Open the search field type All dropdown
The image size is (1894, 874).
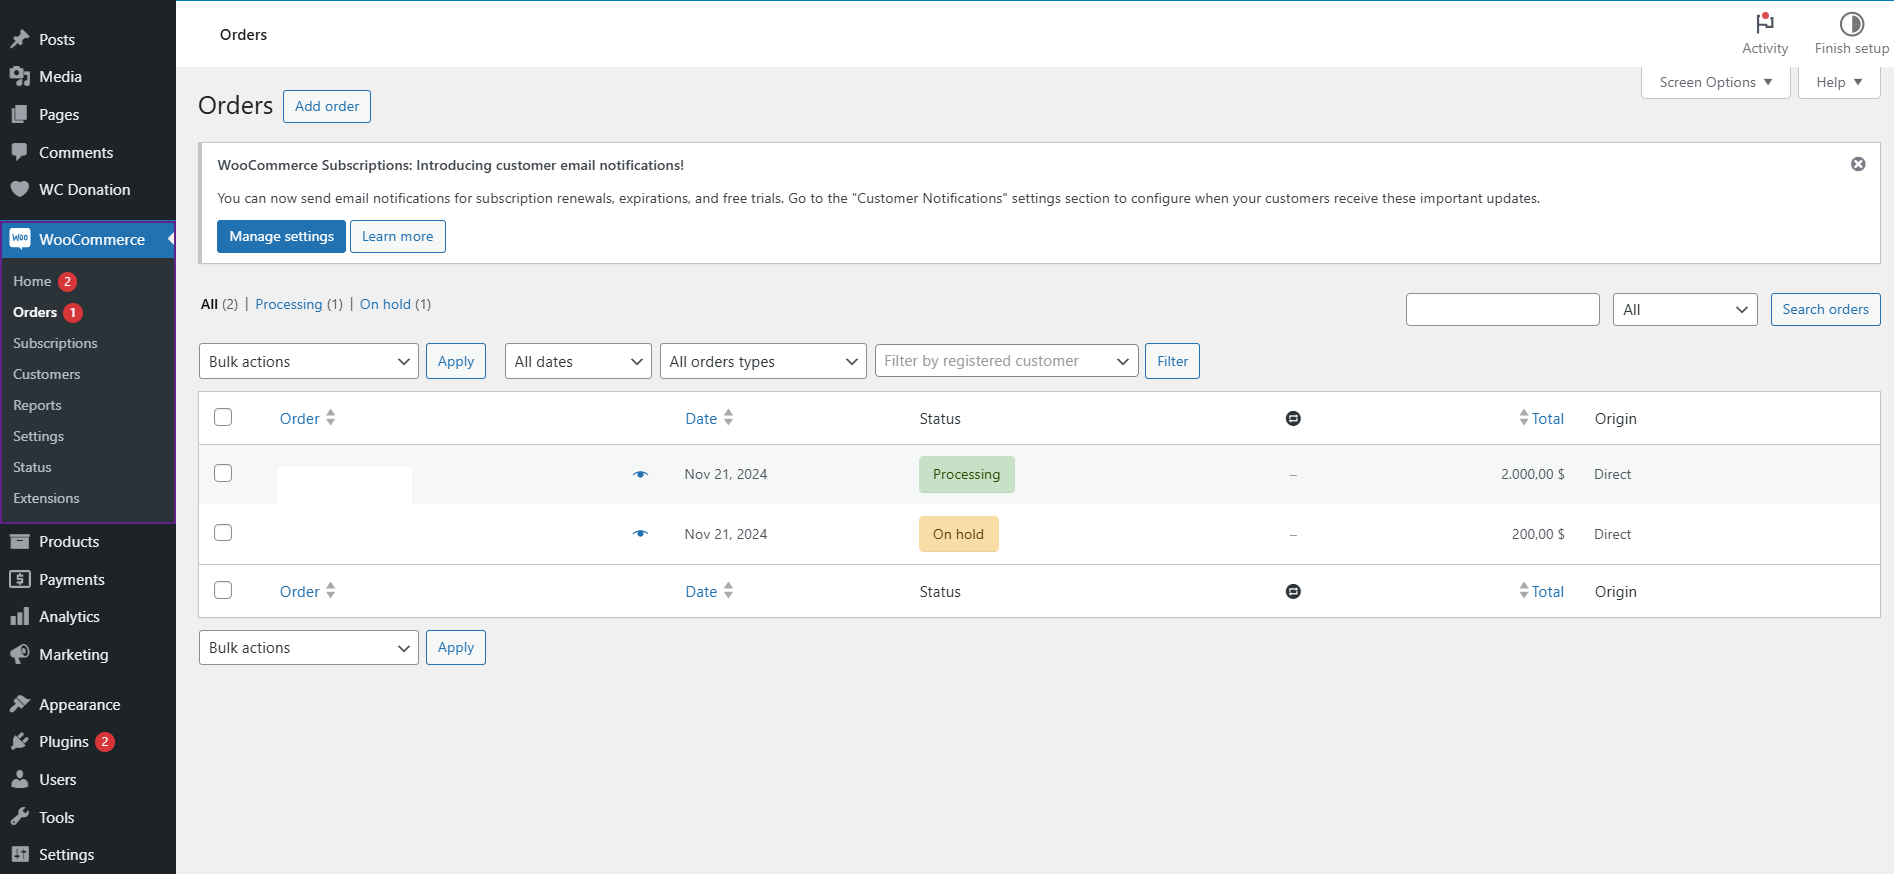pyautogui.click(x=1685, y=309)
